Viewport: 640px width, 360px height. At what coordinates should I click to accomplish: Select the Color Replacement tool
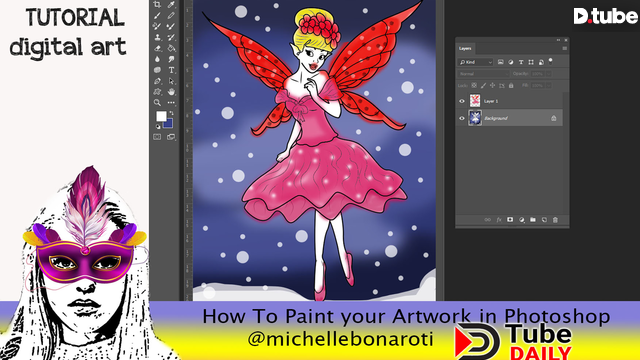tap(157, 26)
